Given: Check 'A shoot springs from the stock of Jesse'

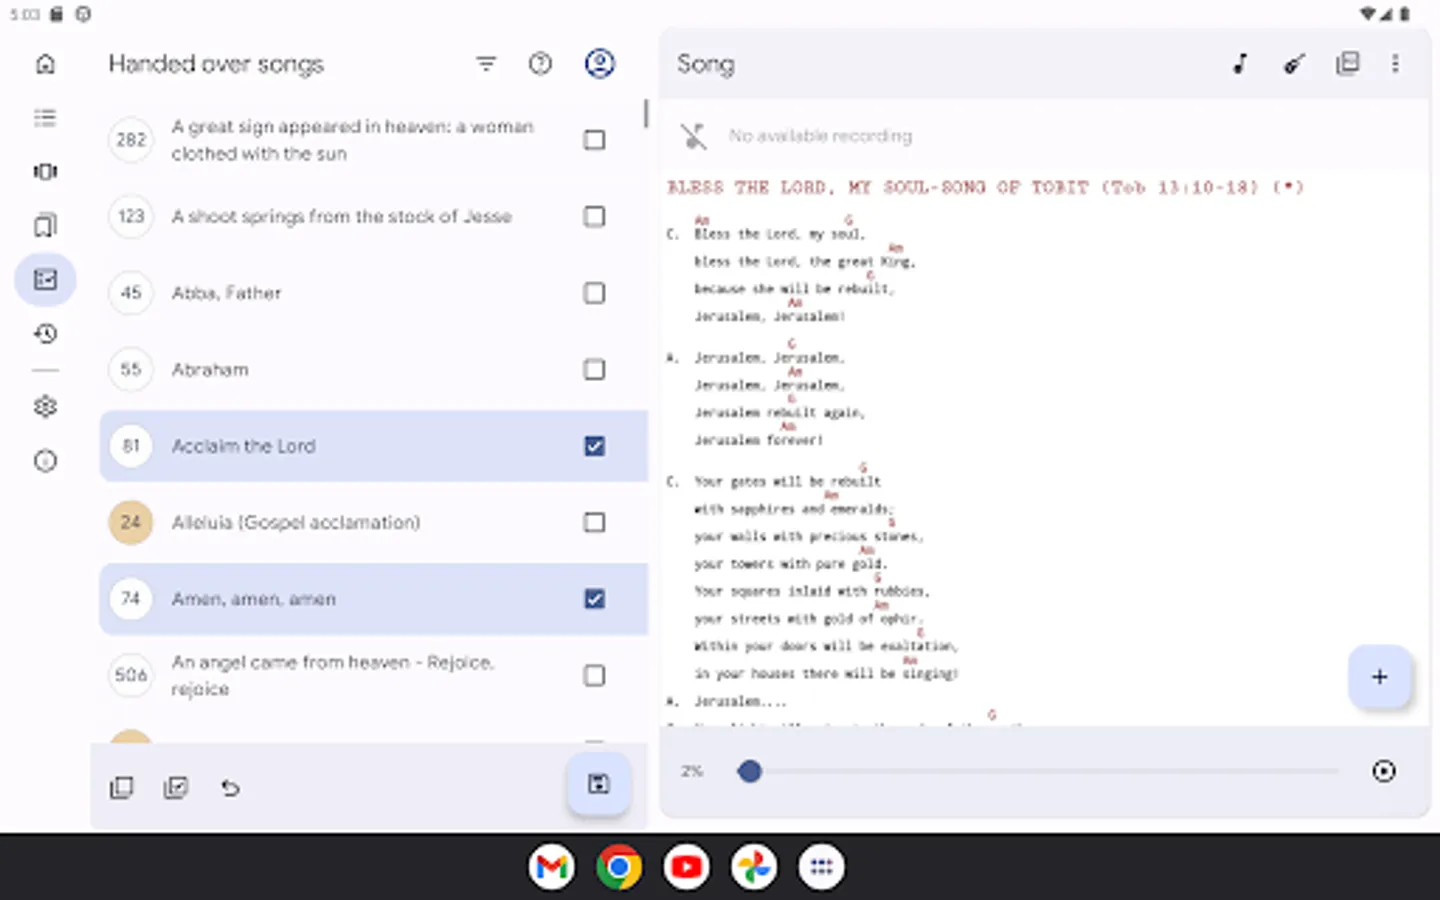Looking at the screenshot, I should [x=594, y=216].
